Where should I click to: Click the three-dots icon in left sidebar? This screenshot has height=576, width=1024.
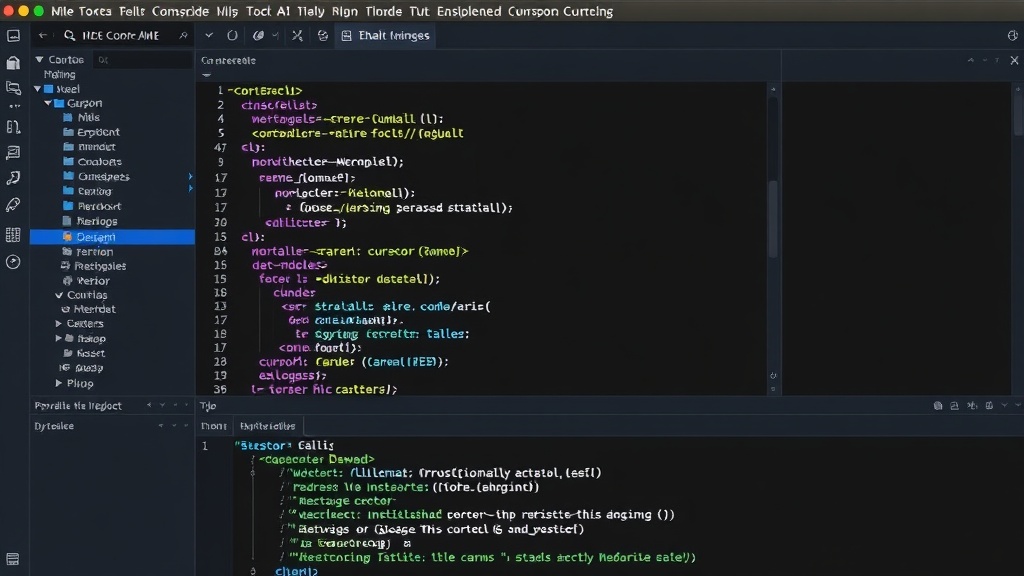point(14,106)
